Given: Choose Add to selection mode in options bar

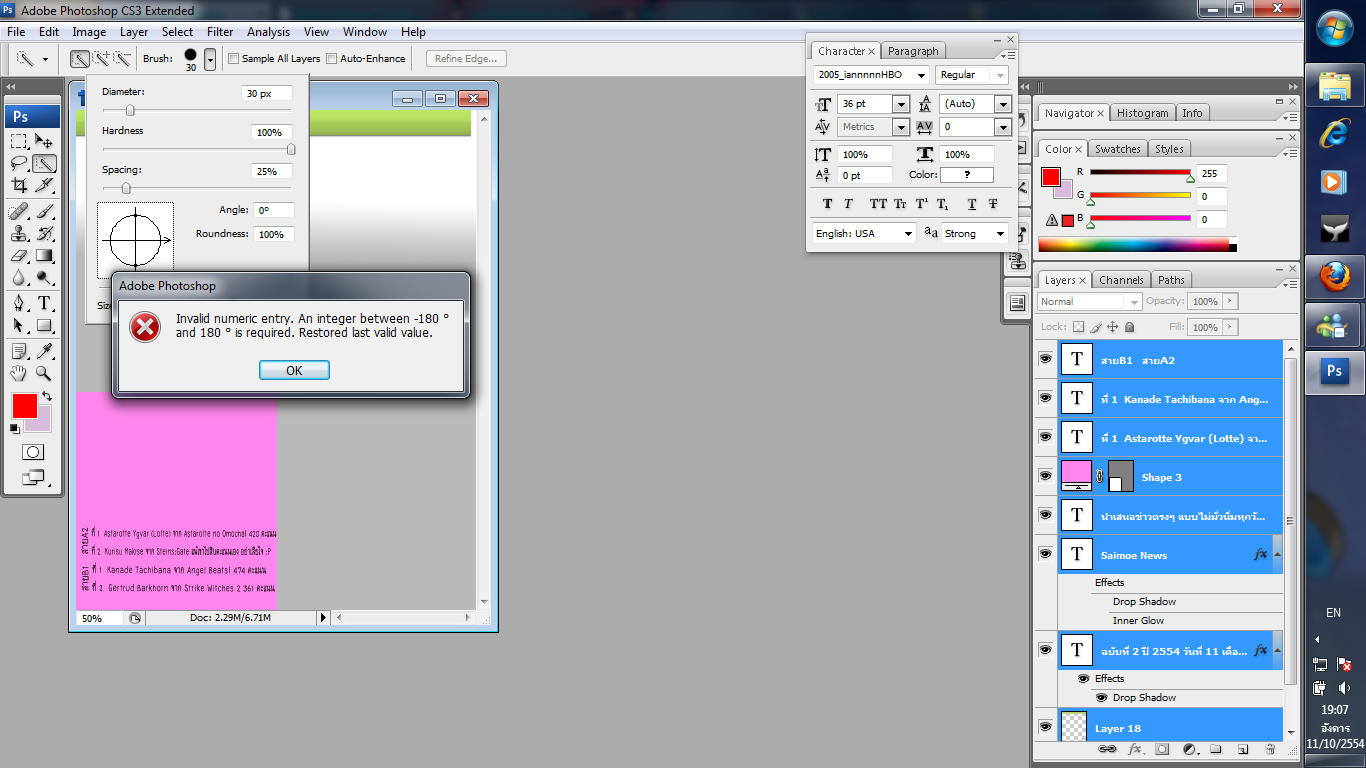Looking at the screenshot, I should [x=99, y=59].
